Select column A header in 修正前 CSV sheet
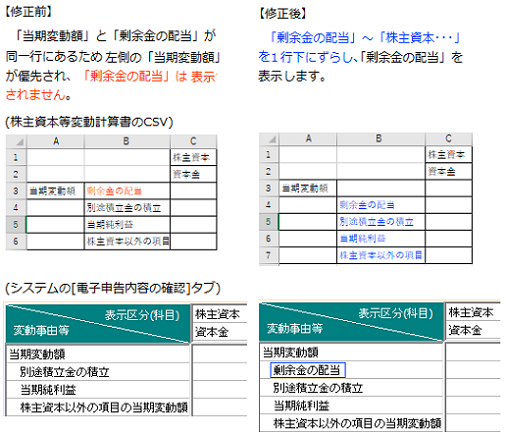 [55, 141]
